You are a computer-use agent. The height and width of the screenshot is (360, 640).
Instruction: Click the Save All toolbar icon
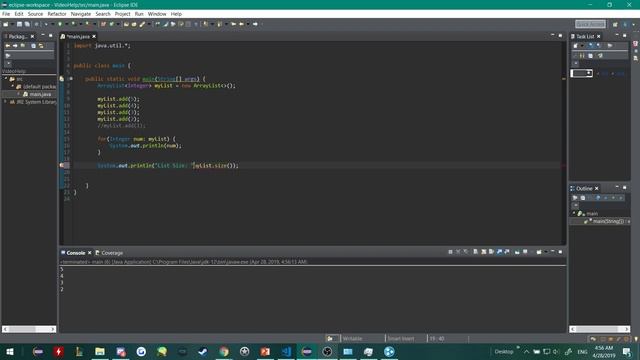[x=27, y=24]
